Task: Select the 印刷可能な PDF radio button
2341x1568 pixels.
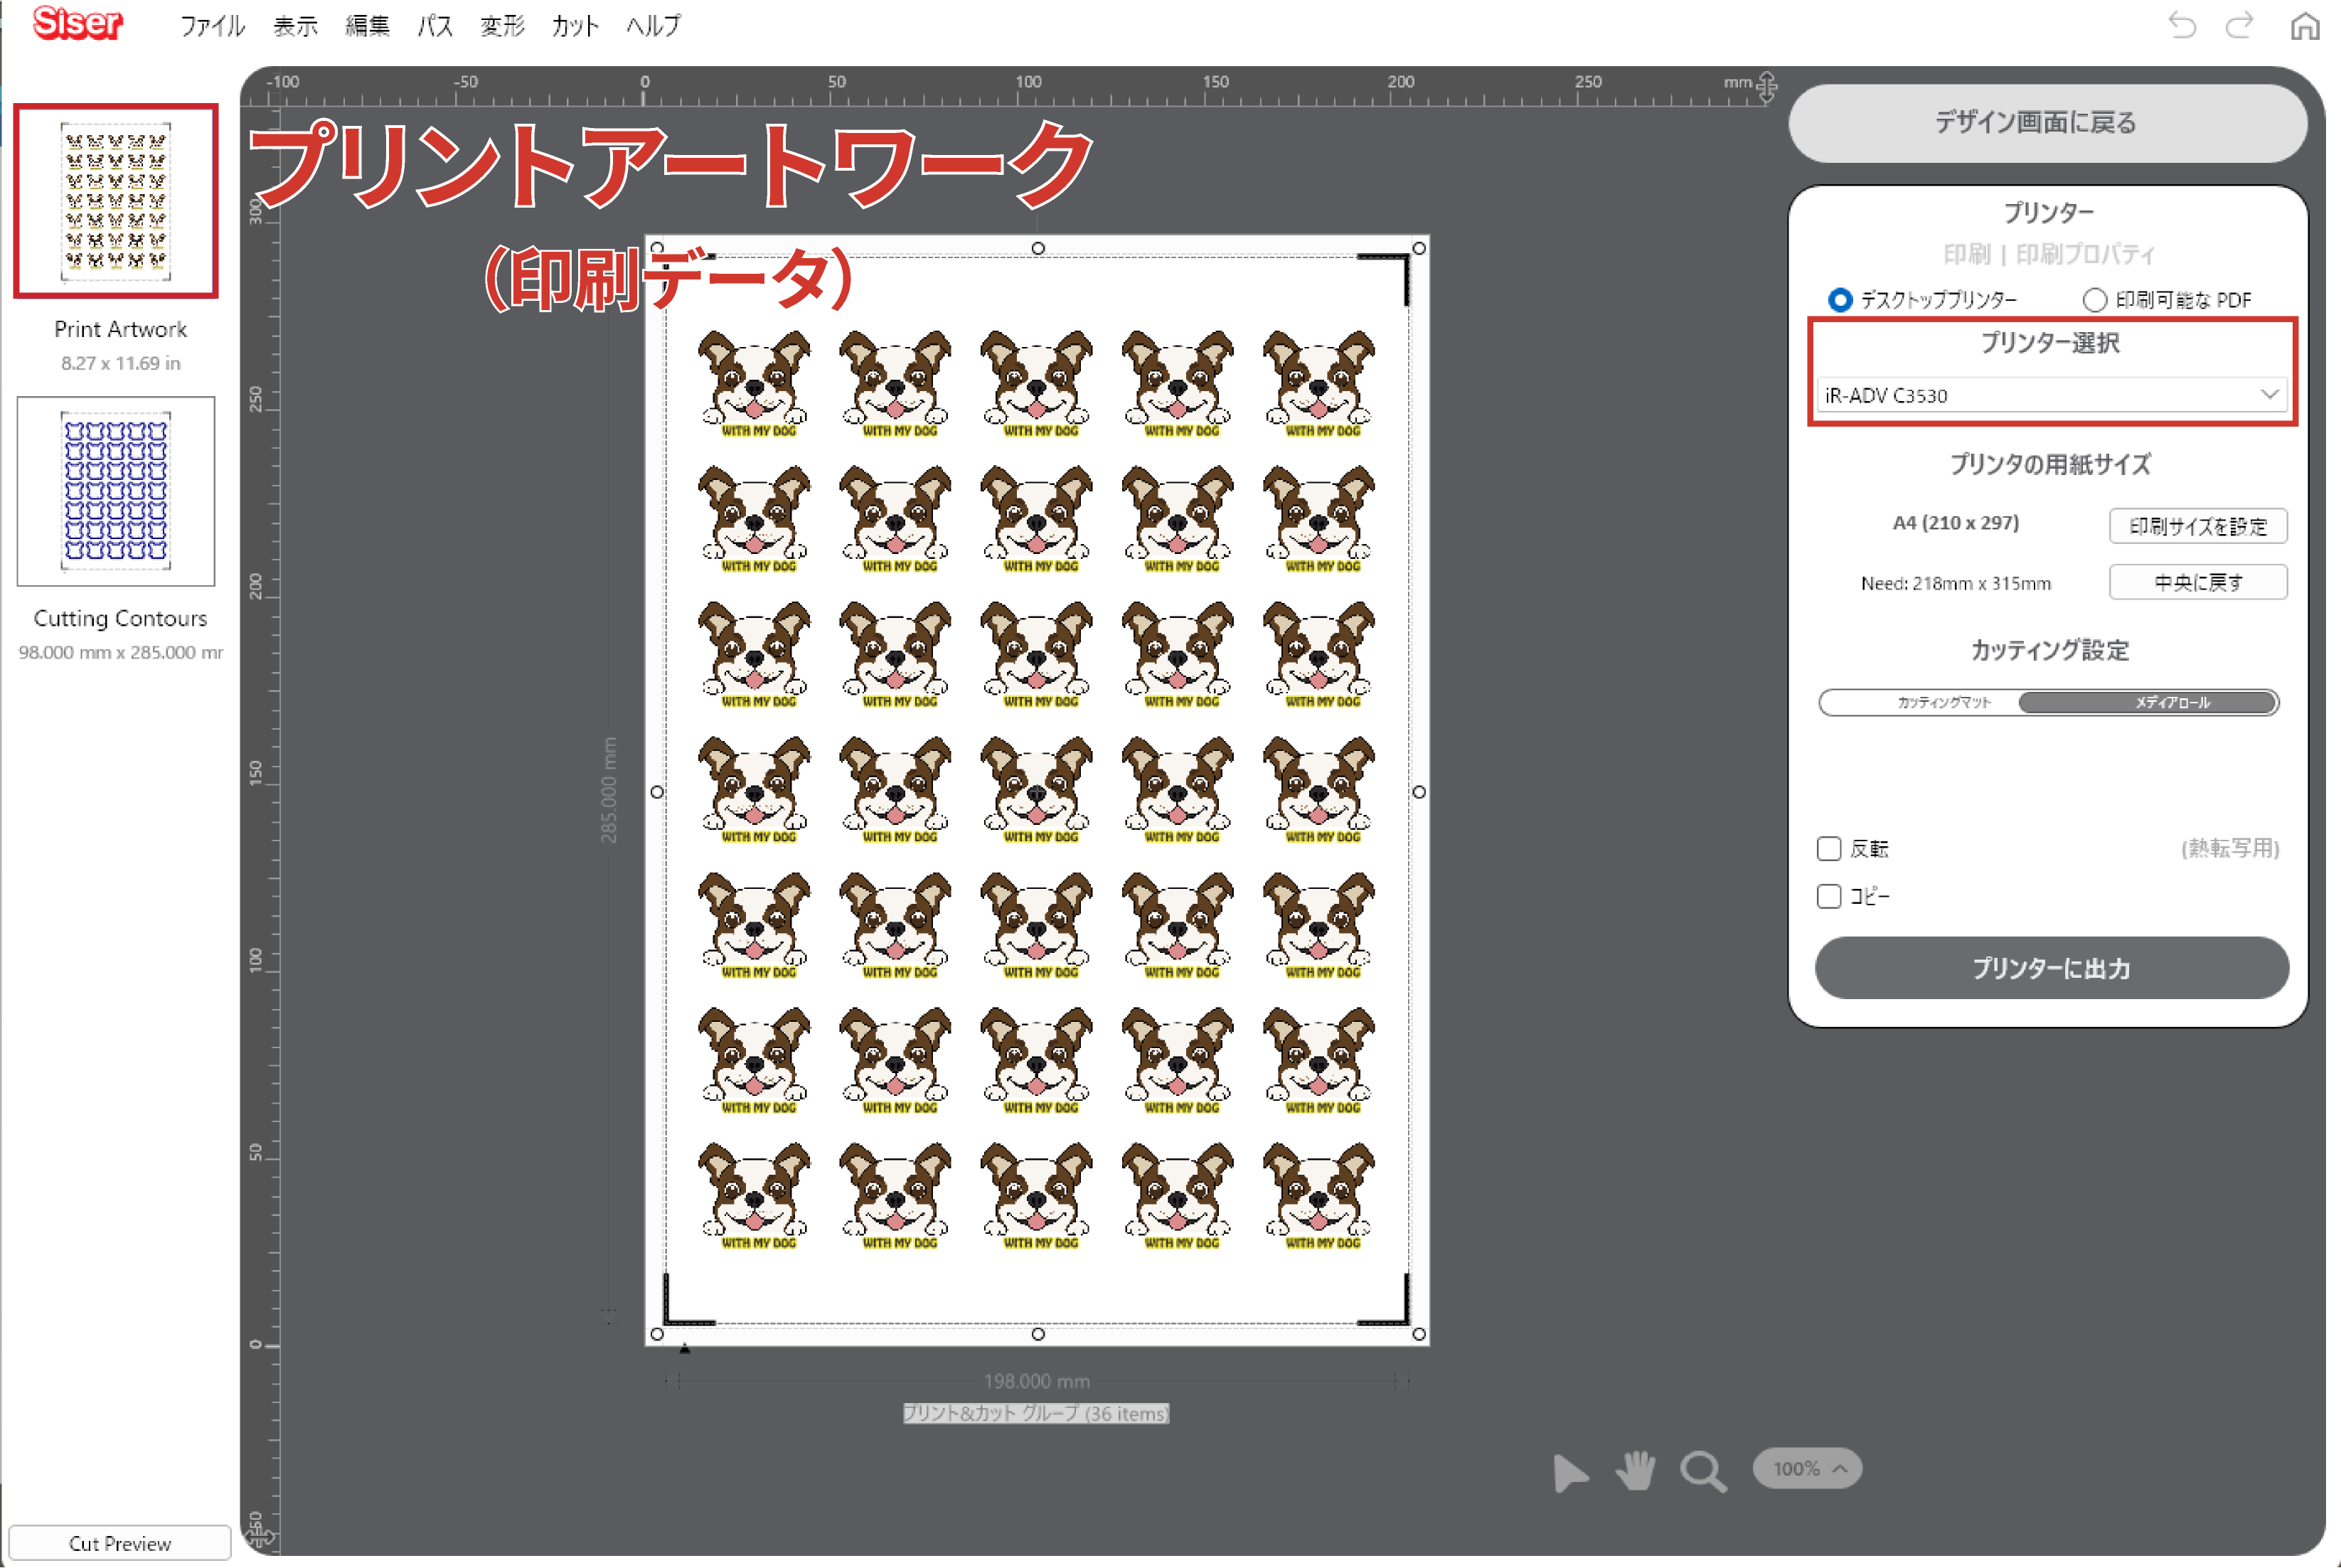Action: pyautogui.click(x=2094, y=299)
